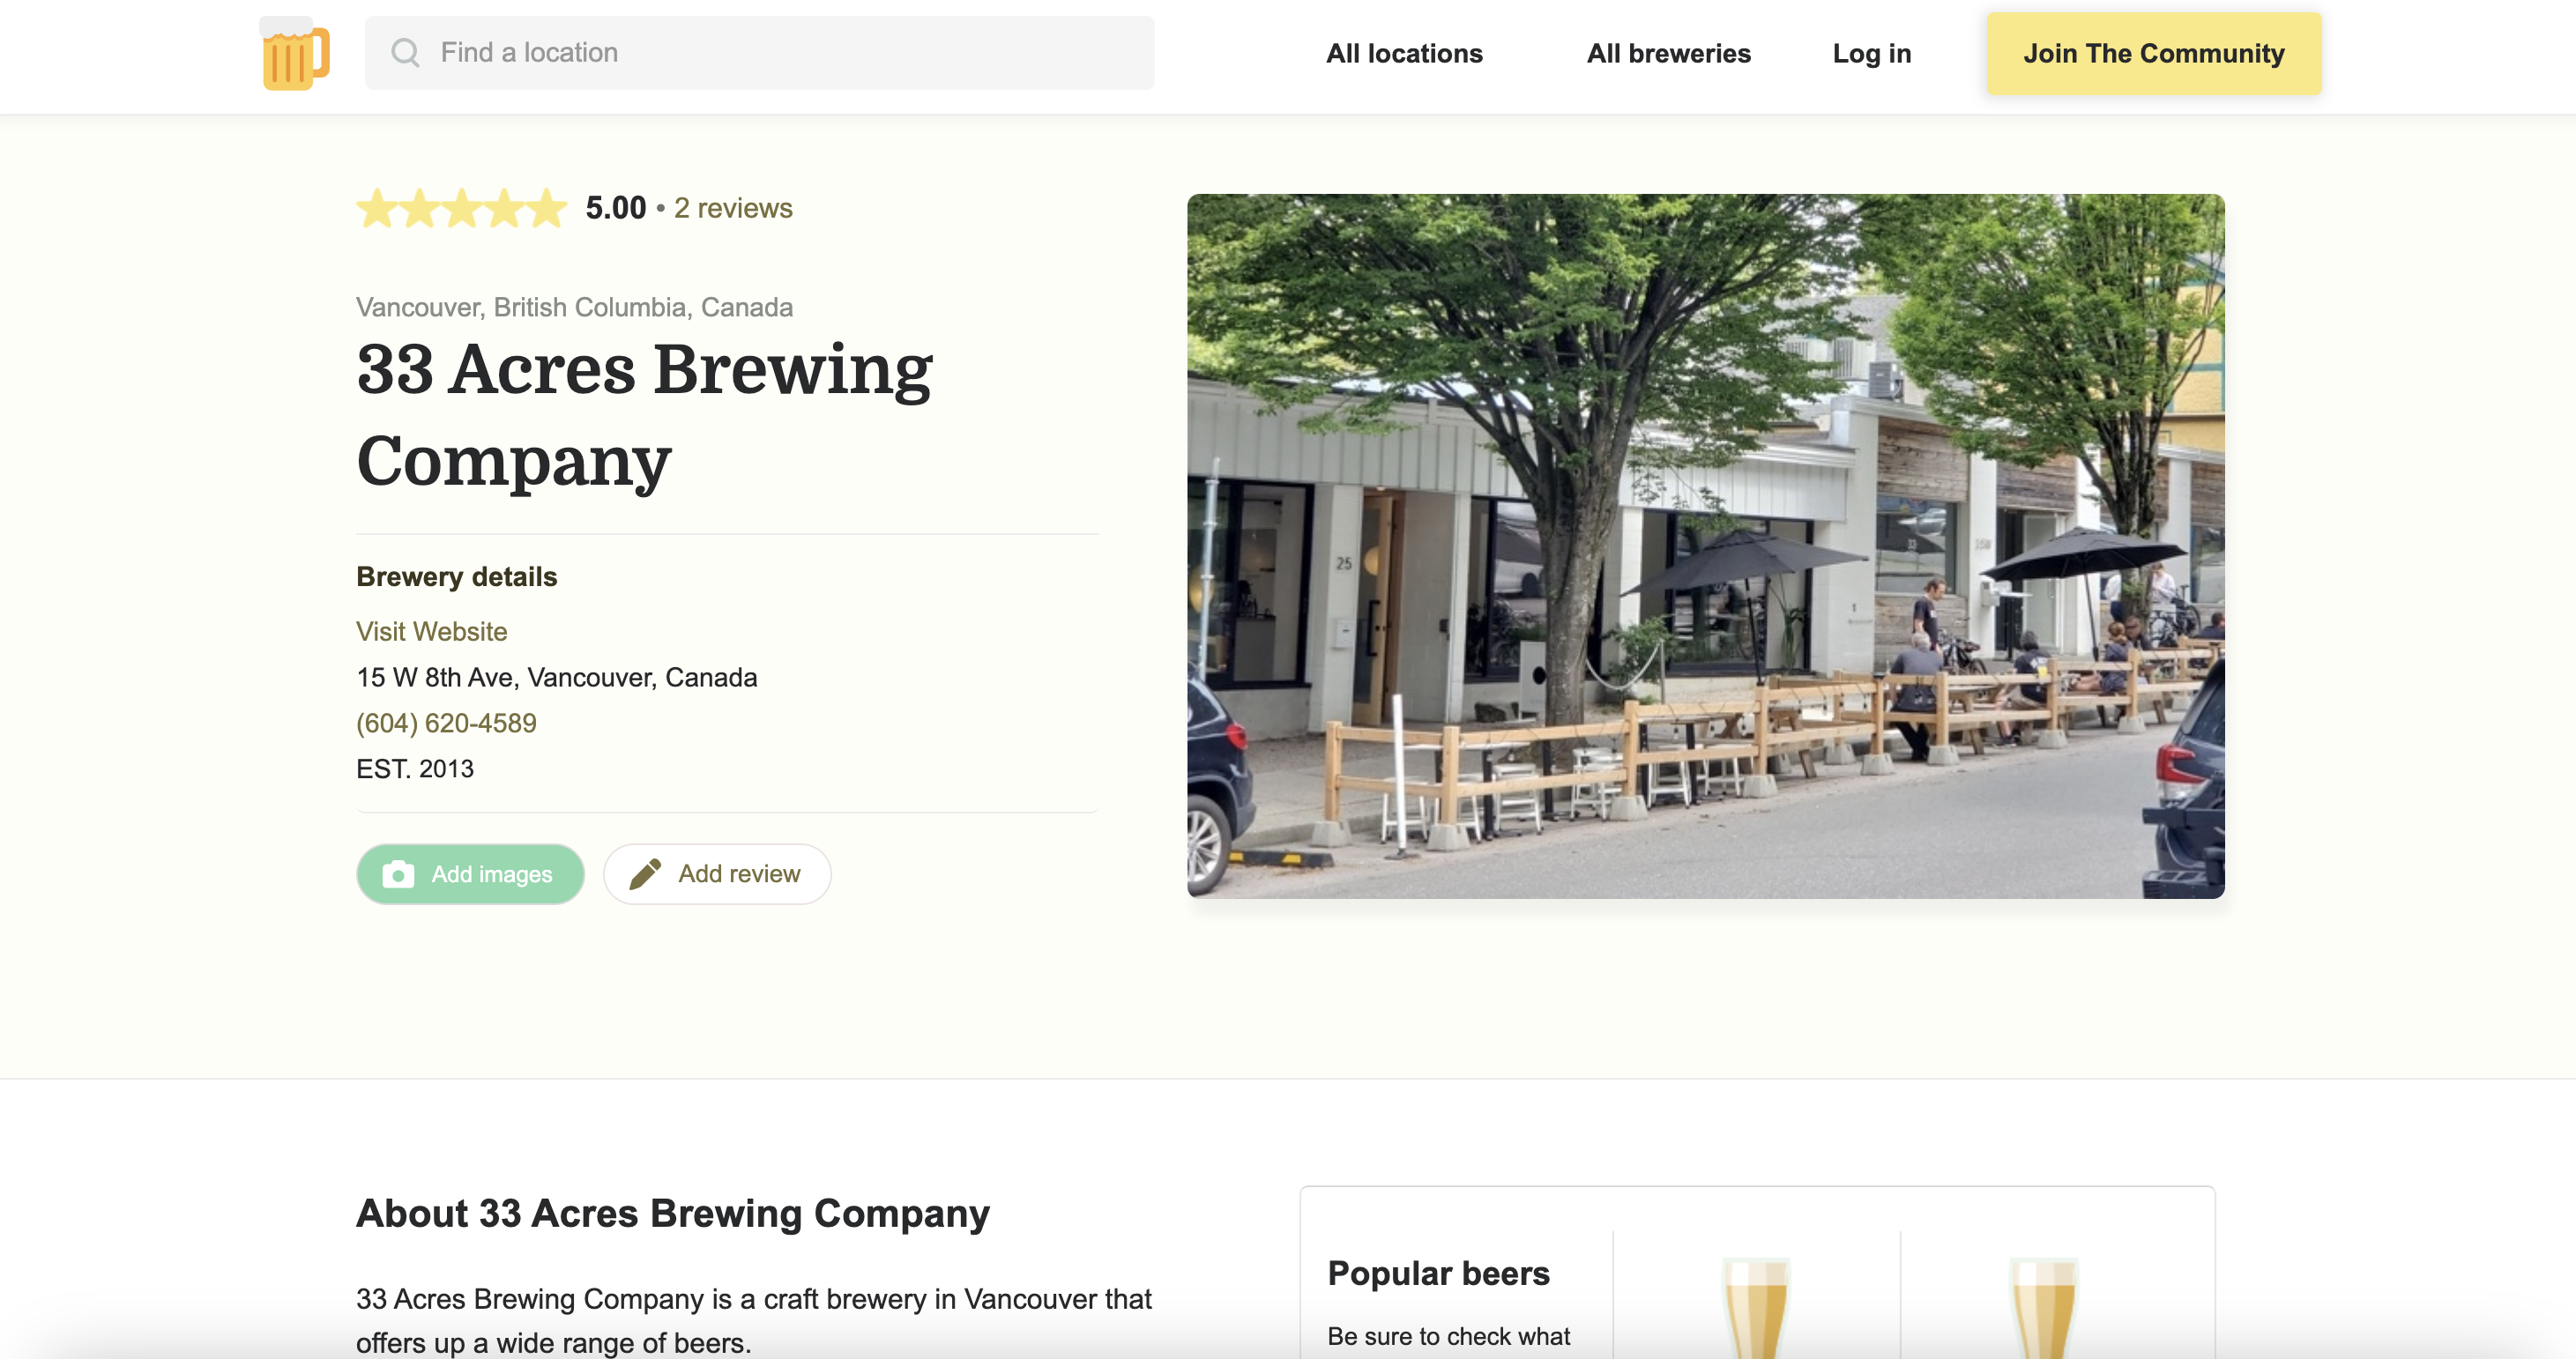Open the 2 reviews link
This screenshot has width=2576, height=1359.
733,208
